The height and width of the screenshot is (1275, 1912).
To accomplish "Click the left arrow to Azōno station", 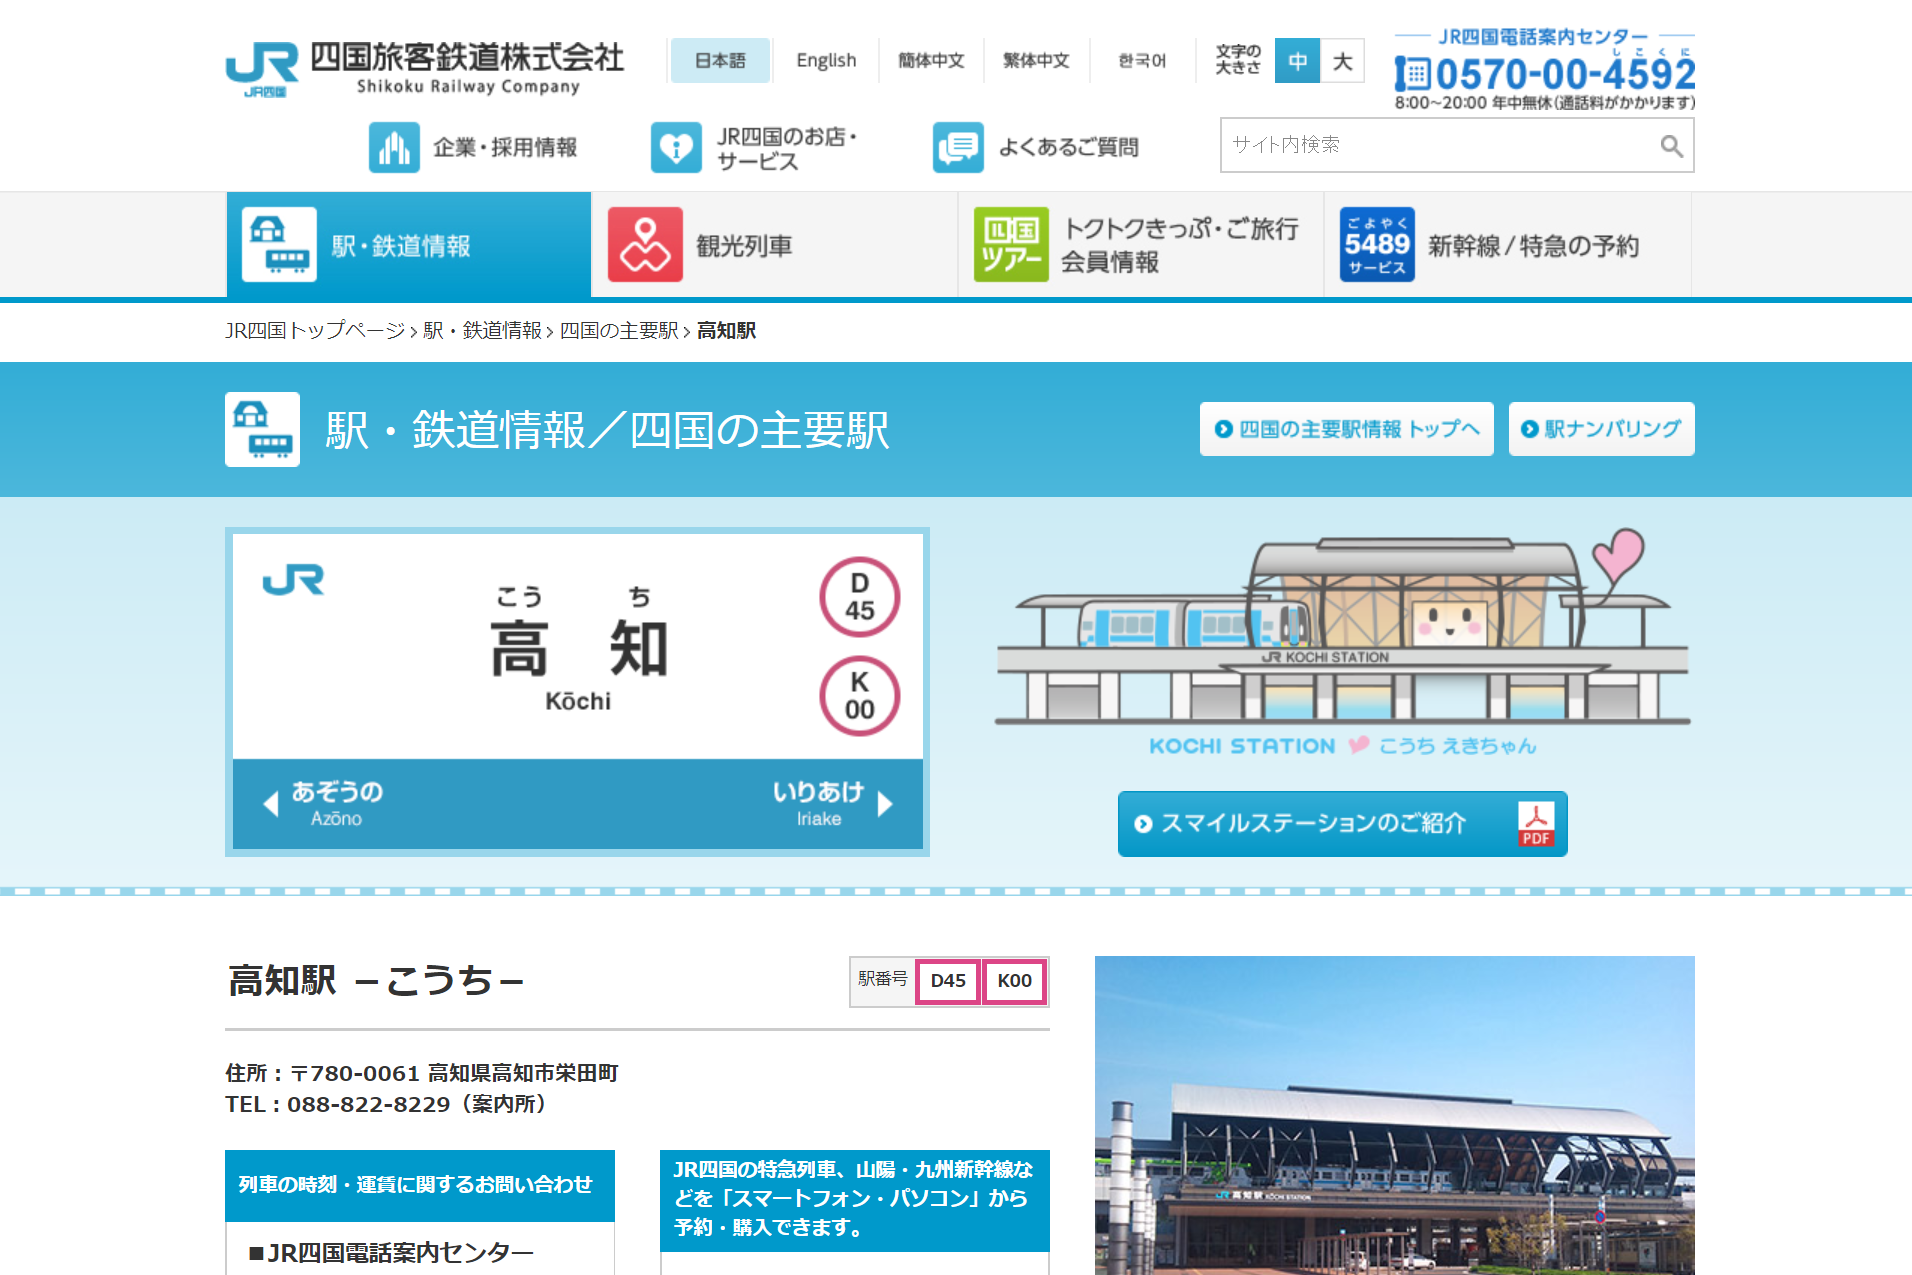I will pos(270,804).
